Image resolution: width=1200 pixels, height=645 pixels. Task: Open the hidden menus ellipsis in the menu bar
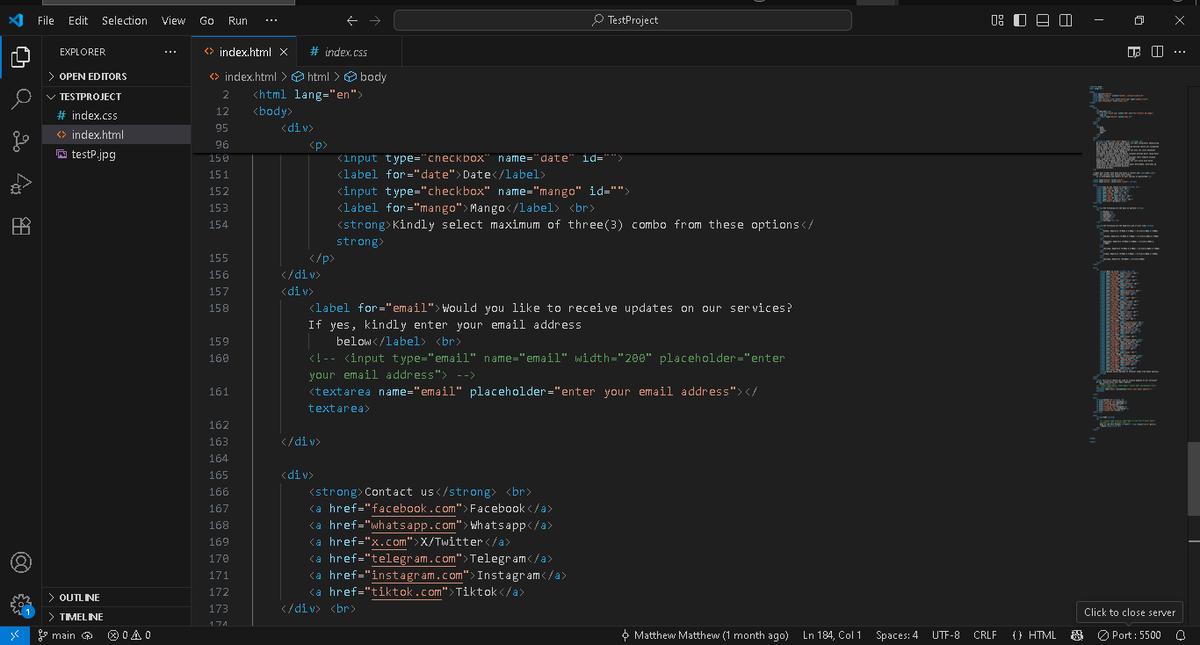(x=272, y=20)
